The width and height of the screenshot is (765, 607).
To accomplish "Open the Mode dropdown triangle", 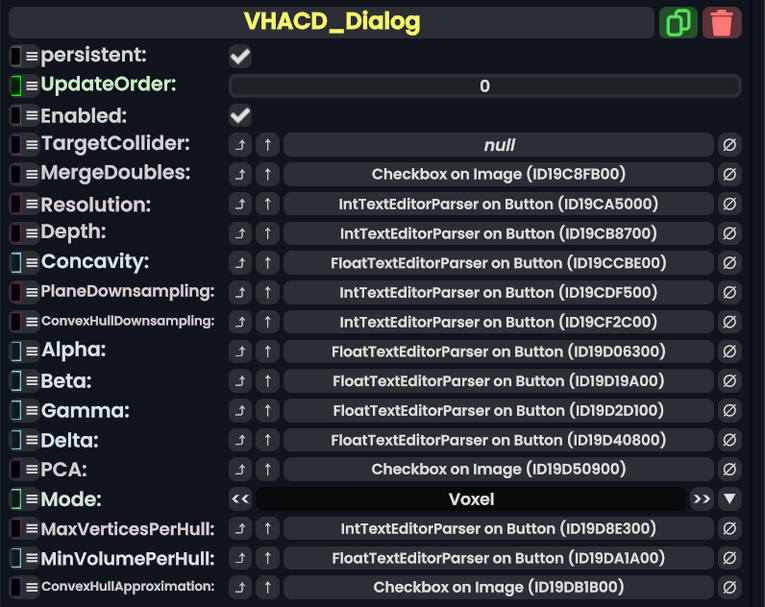I will pyautogui.click(x=729, y=499).
